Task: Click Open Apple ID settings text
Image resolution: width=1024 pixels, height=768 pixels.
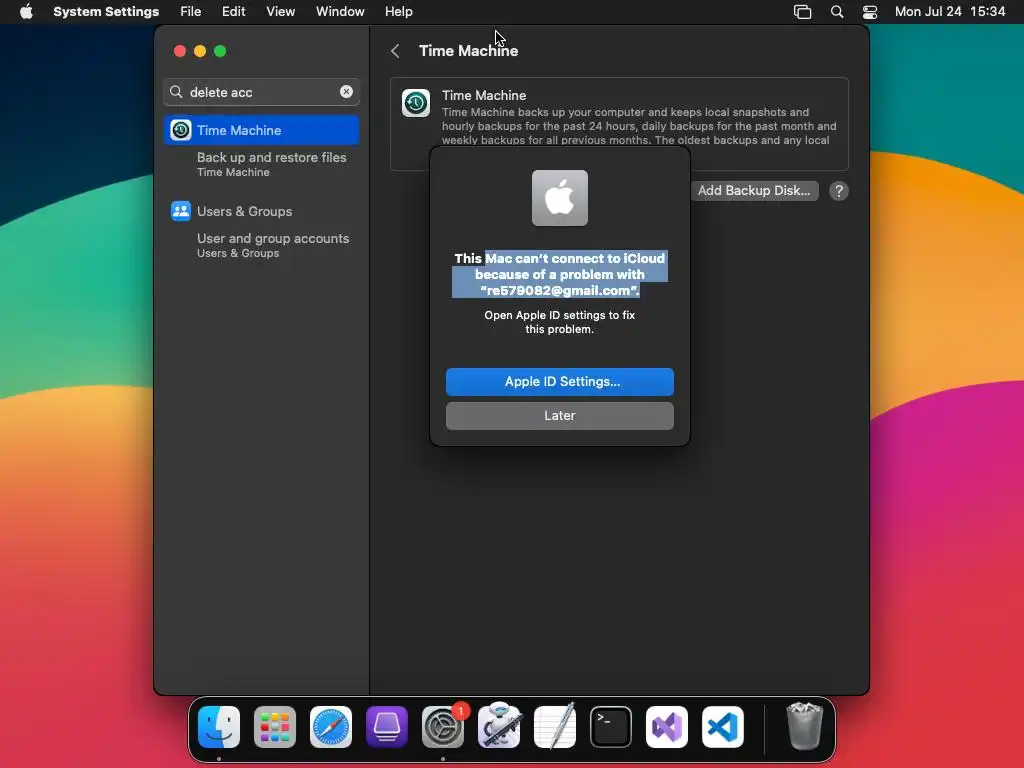Action: point(560,322)
